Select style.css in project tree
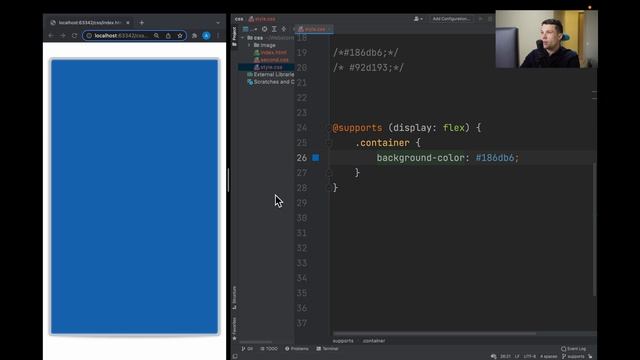640x360 pixels. pos(271,67)
